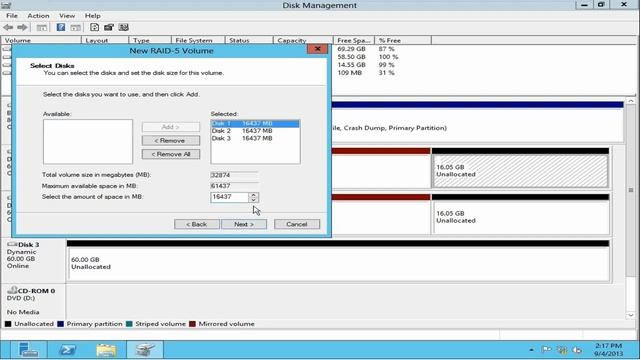Open the View menu
This screenshot has width=640, height=360.
(67, 16)
